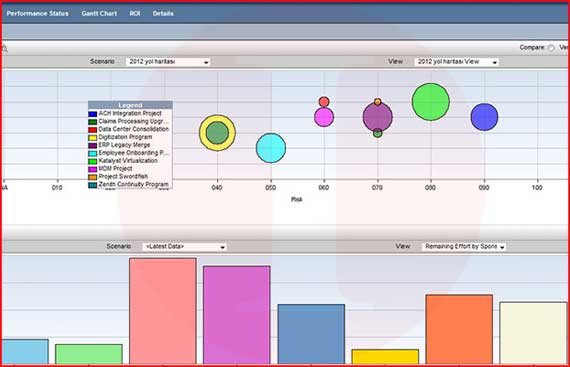The image size is (570, 367).
Task: Click the short yellow bar in the chart
Action: (385, 357)
